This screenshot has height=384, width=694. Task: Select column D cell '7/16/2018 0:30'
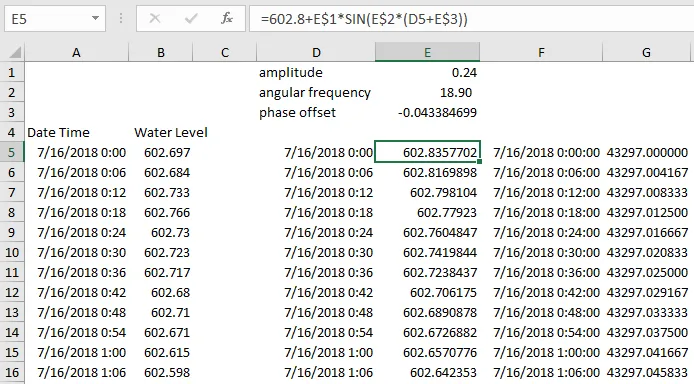point(316,253)
